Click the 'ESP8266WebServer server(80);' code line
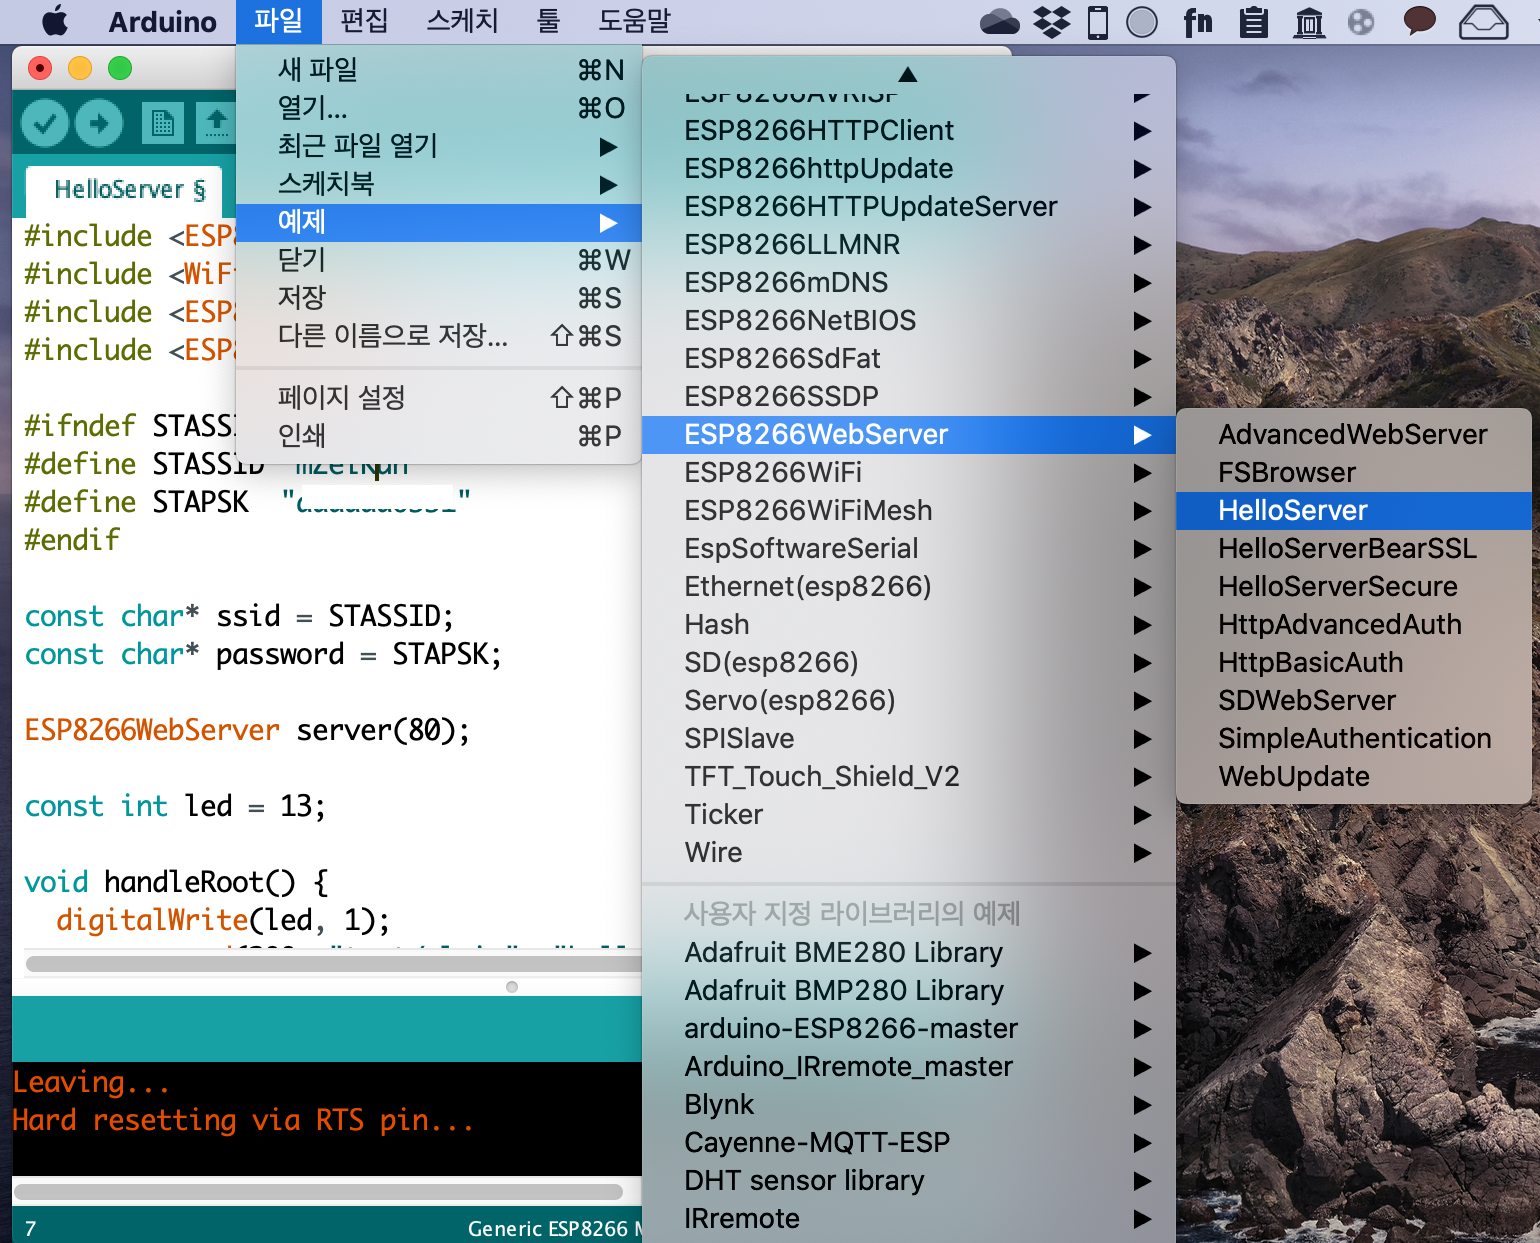Screen dimensions: 1540x1243 click(247, 730)
